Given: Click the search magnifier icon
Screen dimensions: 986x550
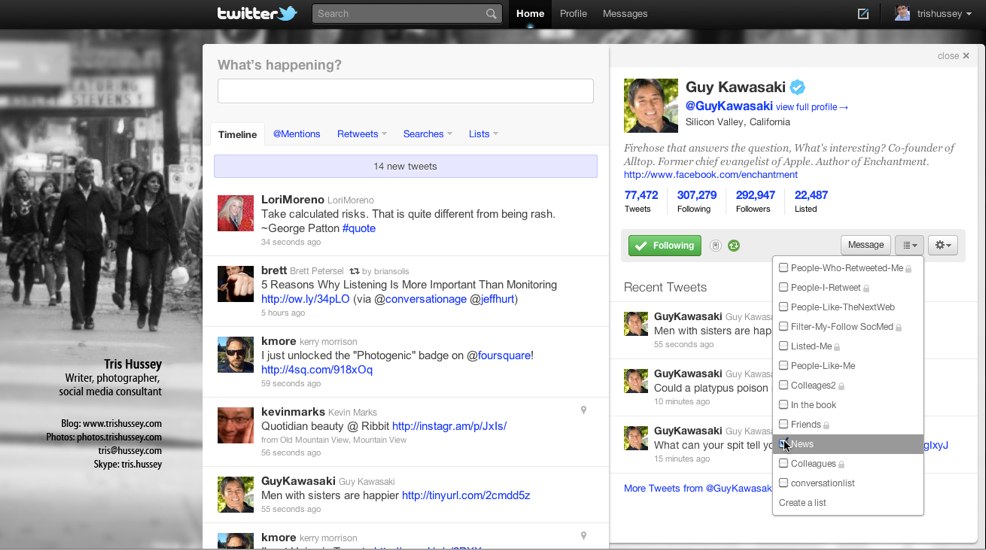Looking at the screenshot, I should 491,14.
